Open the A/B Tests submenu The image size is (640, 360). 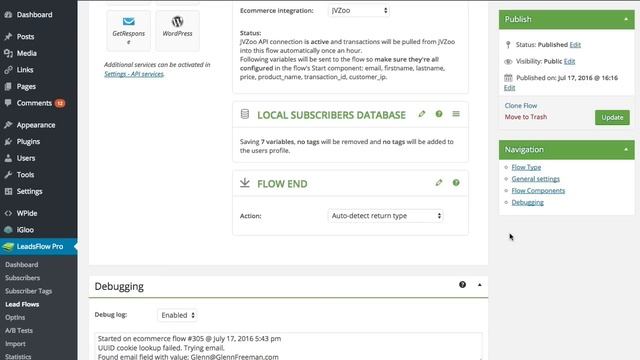point(19,331)
